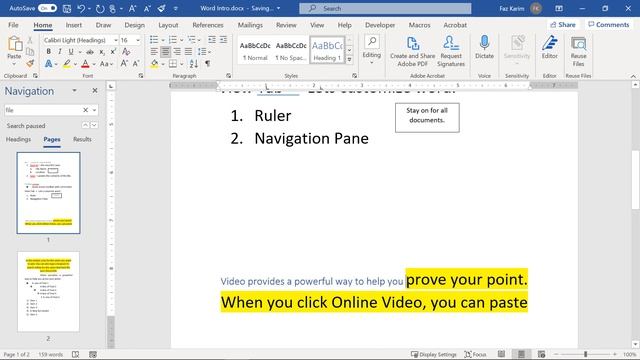Switch to the Design tab
The image size is (640, 360).
click(134, 25)
